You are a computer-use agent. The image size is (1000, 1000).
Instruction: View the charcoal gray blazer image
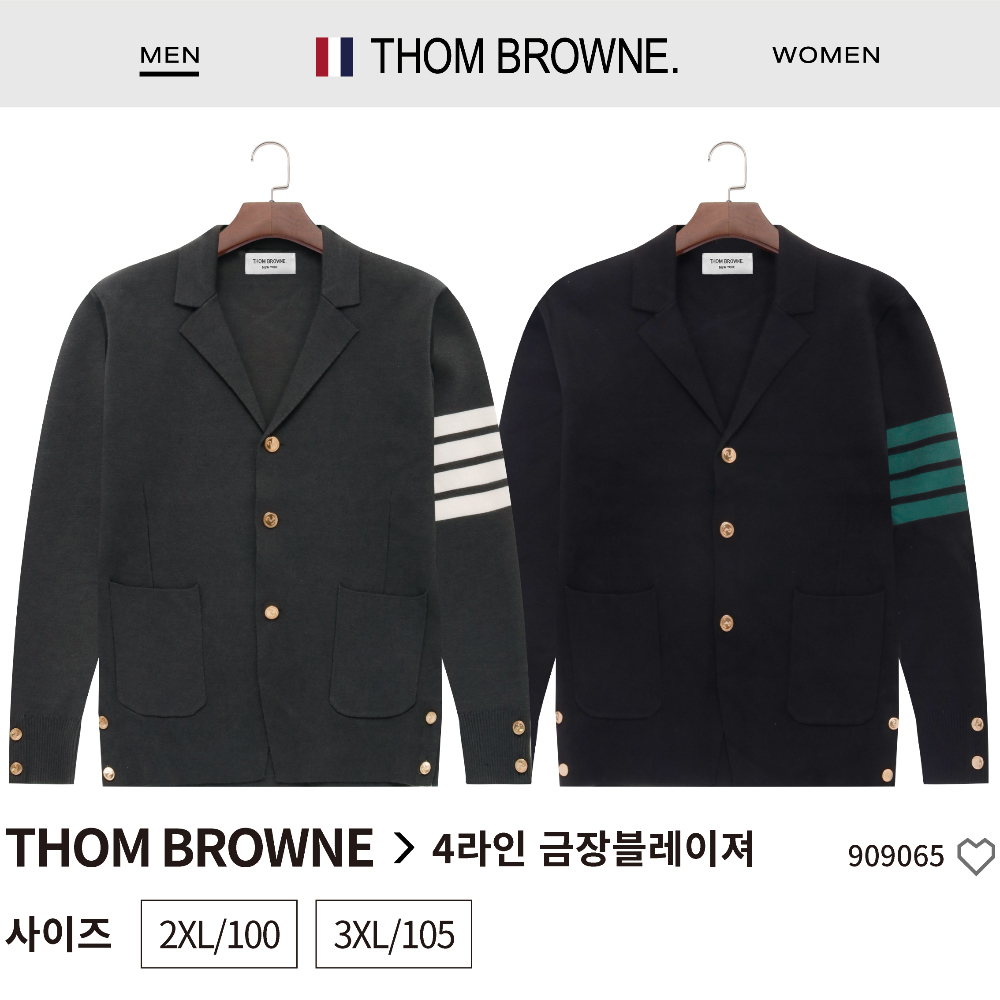tap(270, 464)
